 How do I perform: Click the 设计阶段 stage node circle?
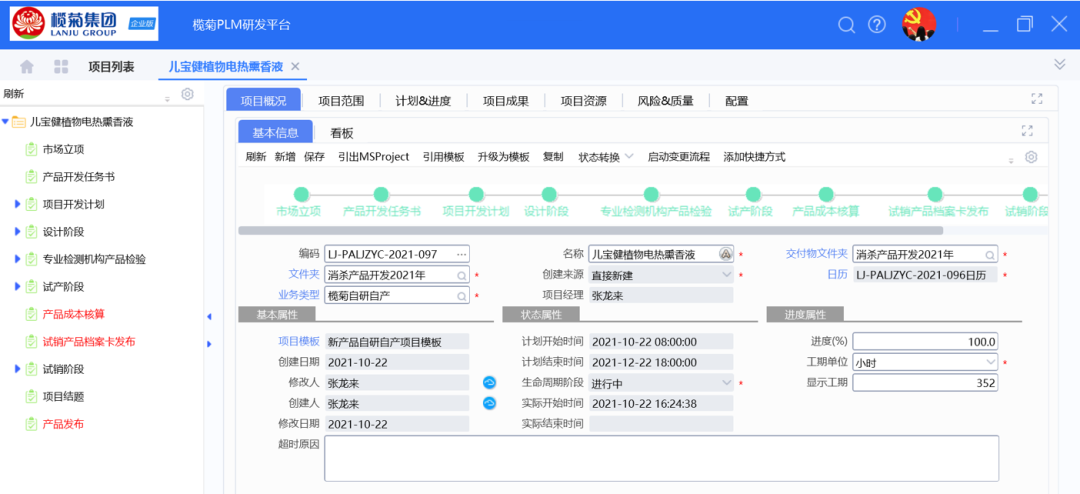(x=549, y=194)
